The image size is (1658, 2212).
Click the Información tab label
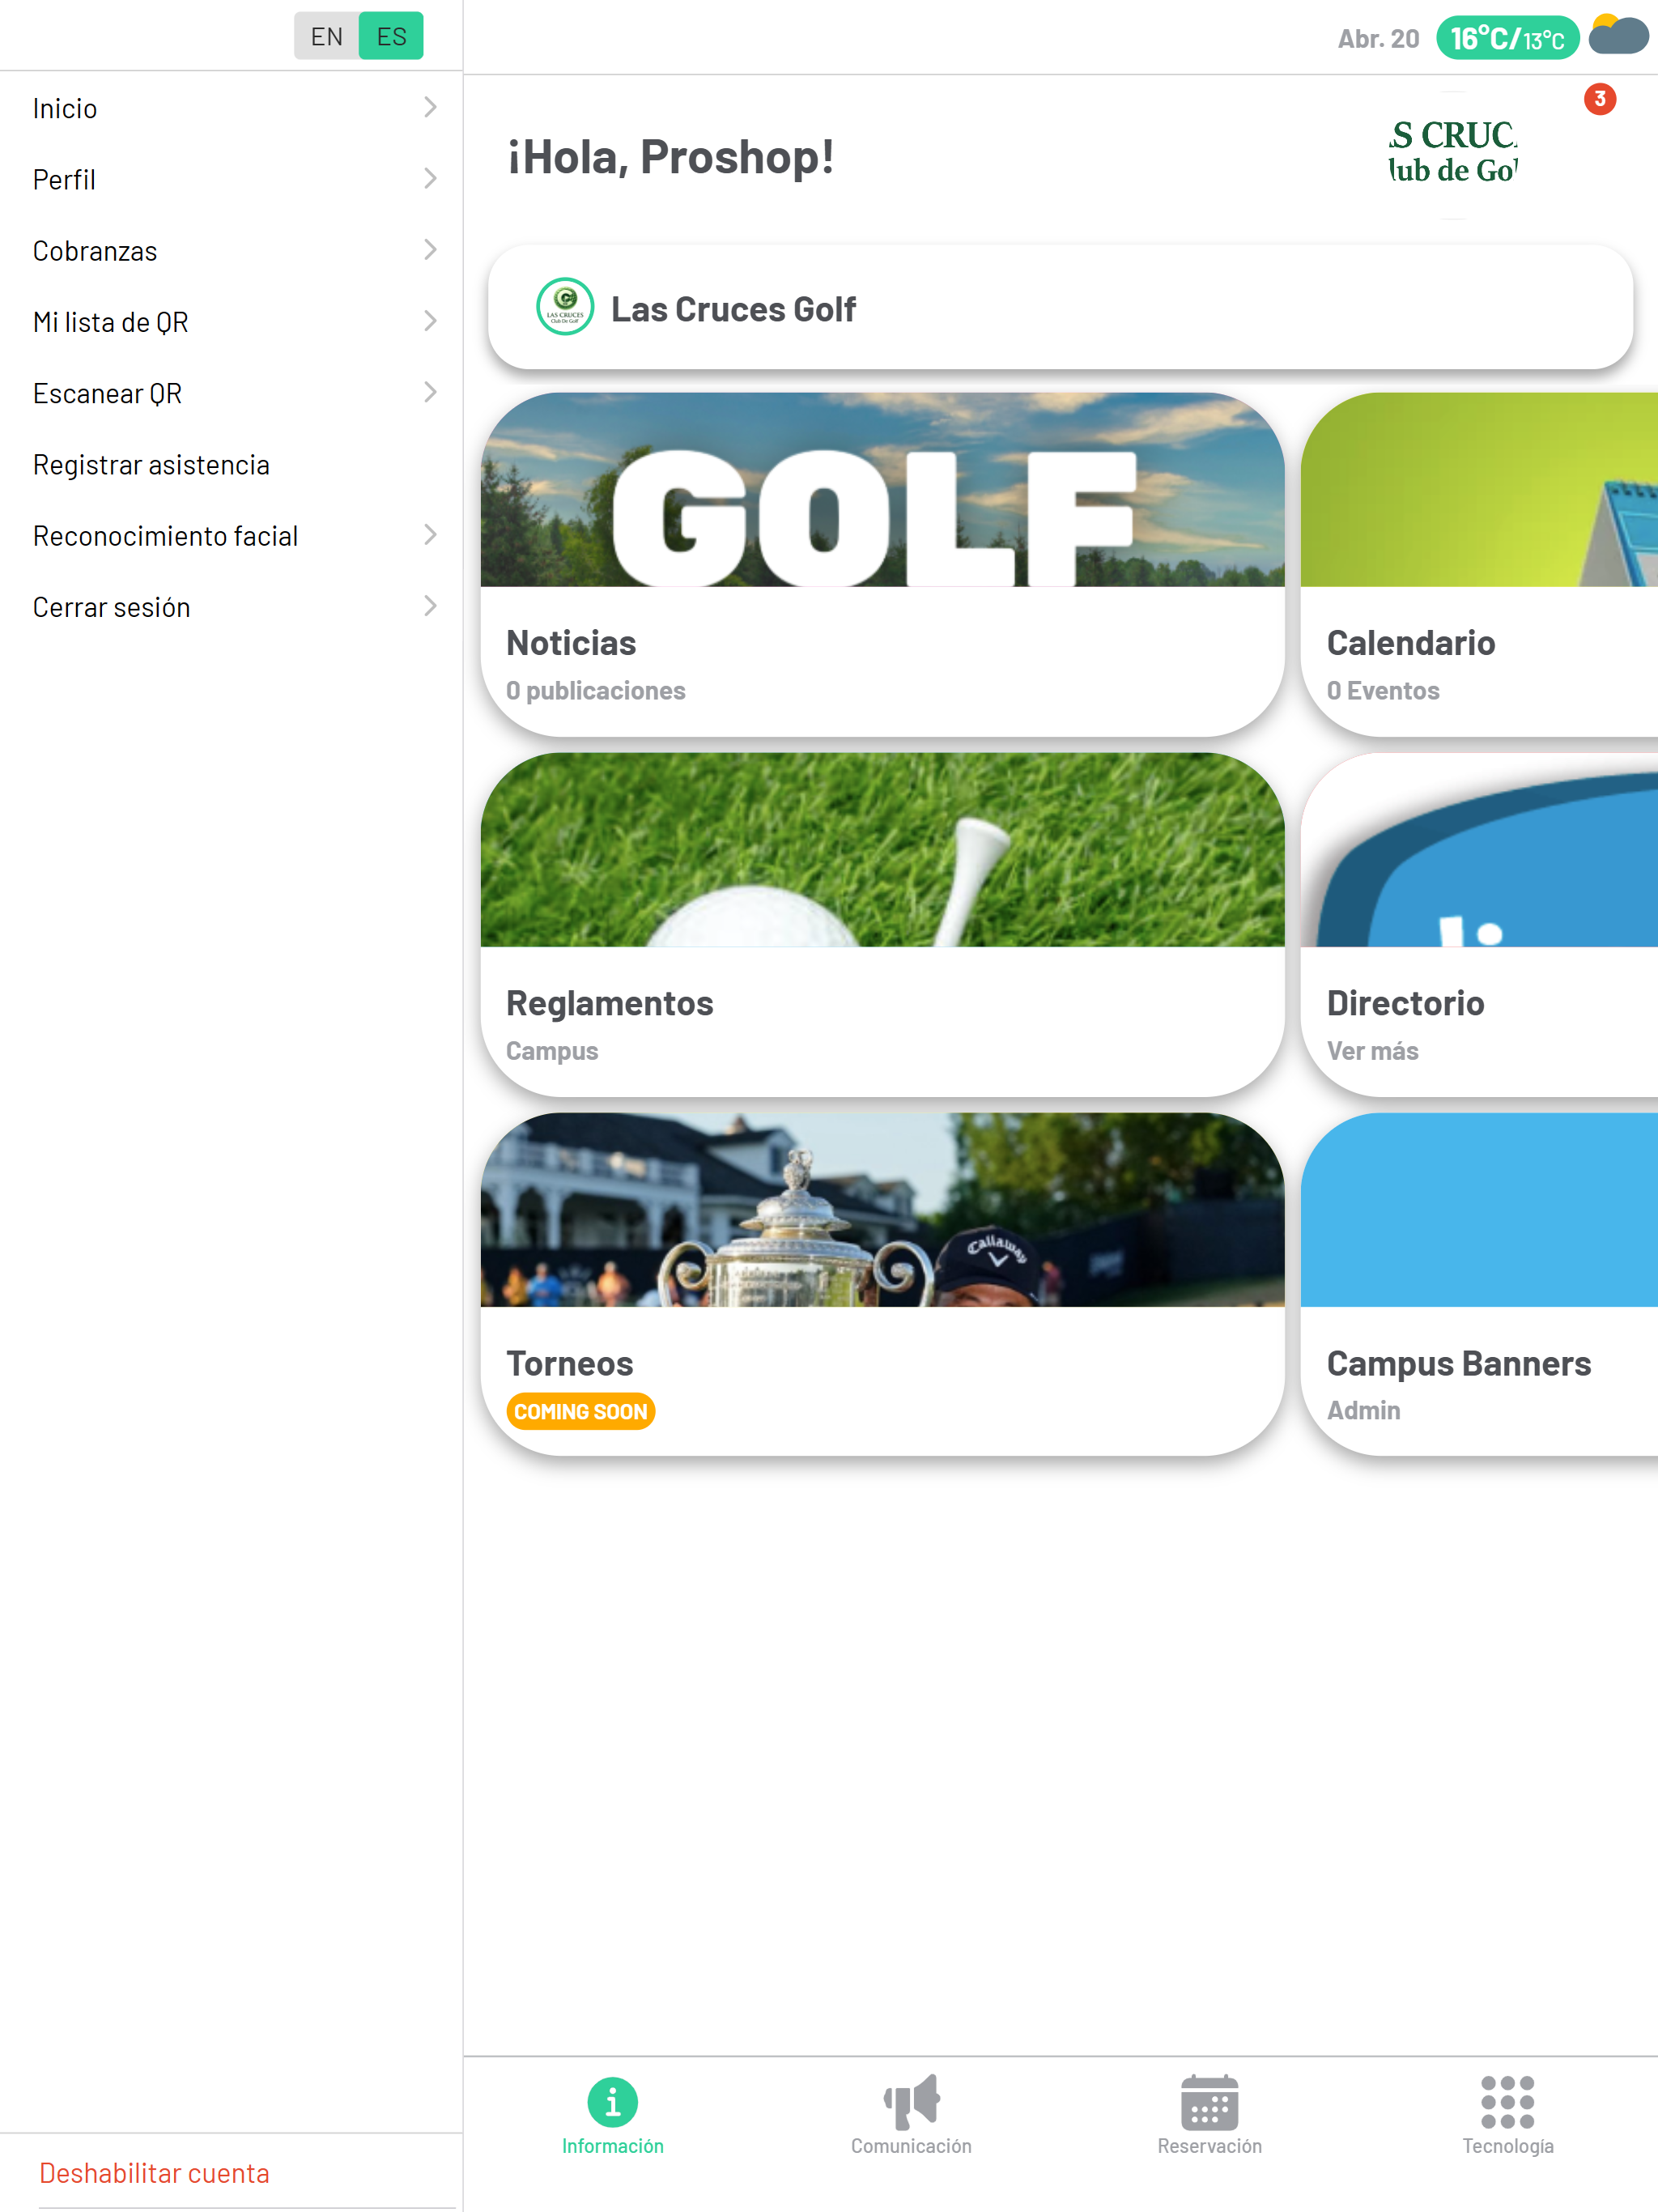613,2146
